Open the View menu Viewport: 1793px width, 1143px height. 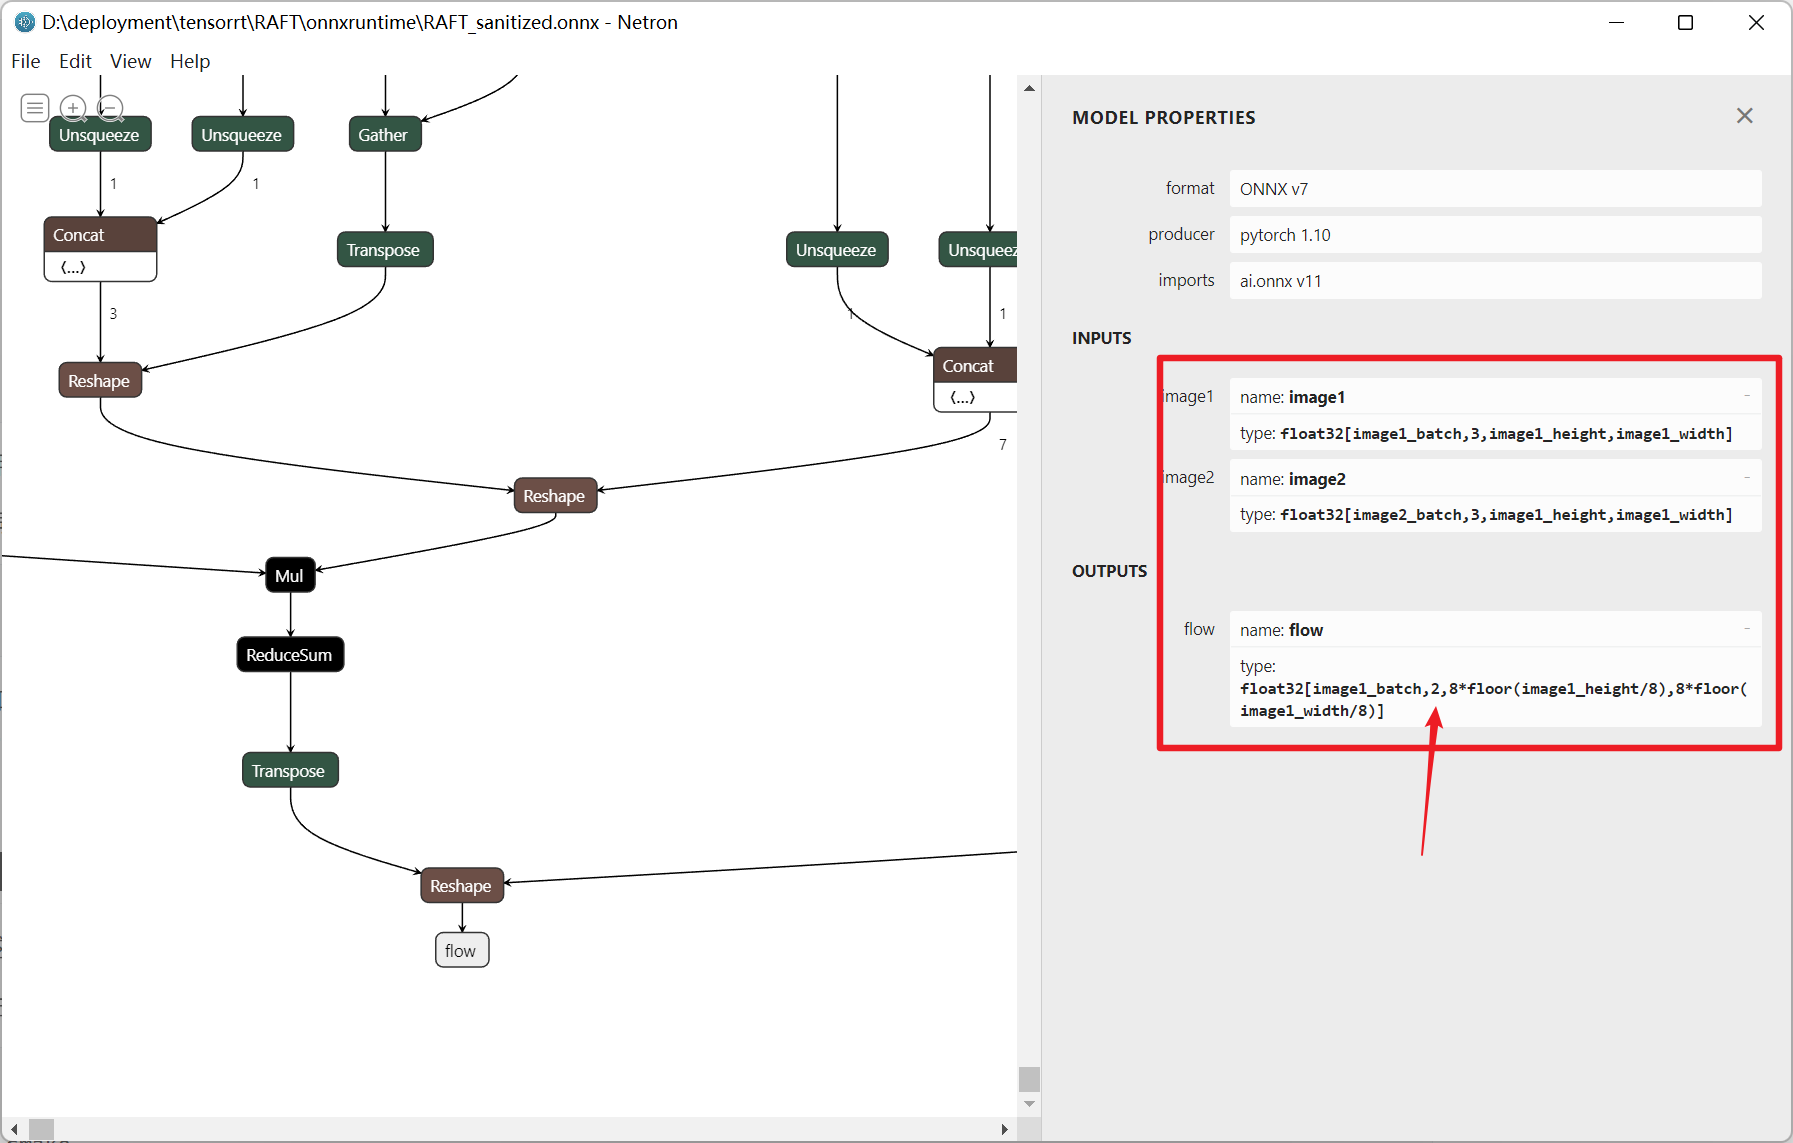click(130, 61)
